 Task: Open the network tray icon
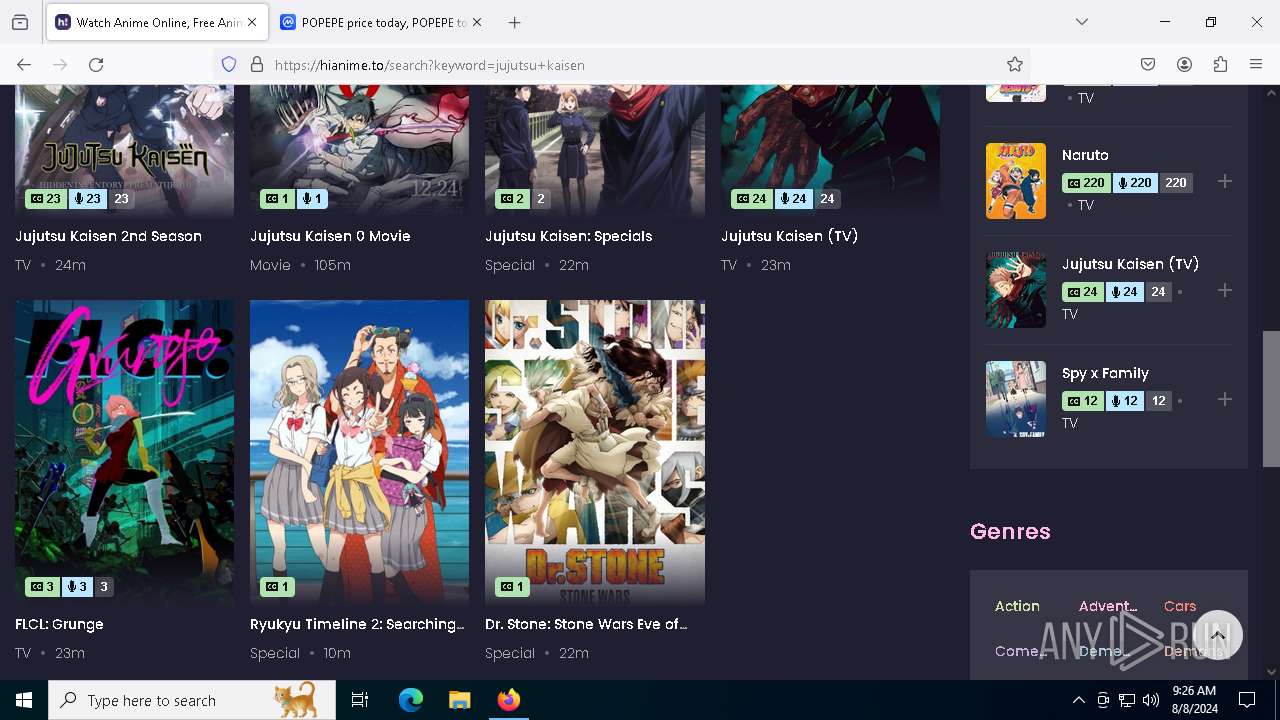pos(1127,700)
